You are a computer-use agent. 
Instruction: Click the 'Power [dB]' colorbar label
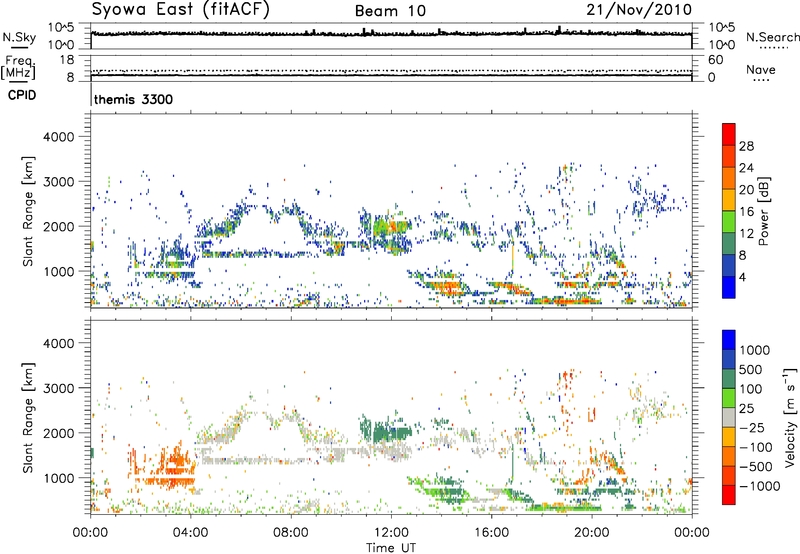point(763,211)
